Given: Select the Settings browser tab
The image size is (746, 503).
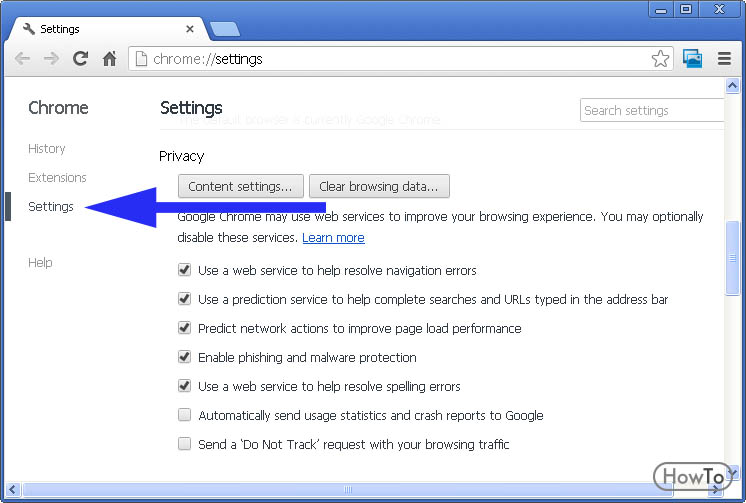Looking at the screenshot, I should pos(107,29).
